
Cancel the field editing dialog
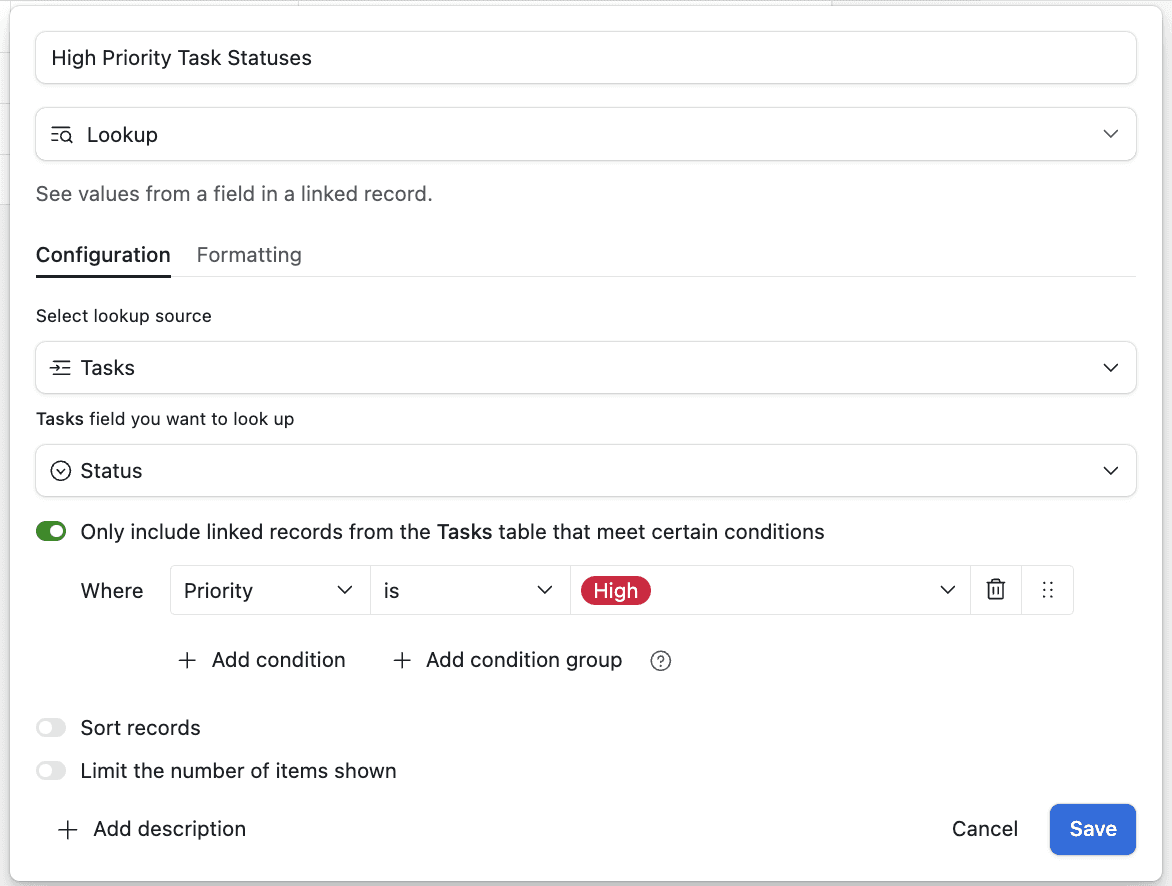(984, 829)
